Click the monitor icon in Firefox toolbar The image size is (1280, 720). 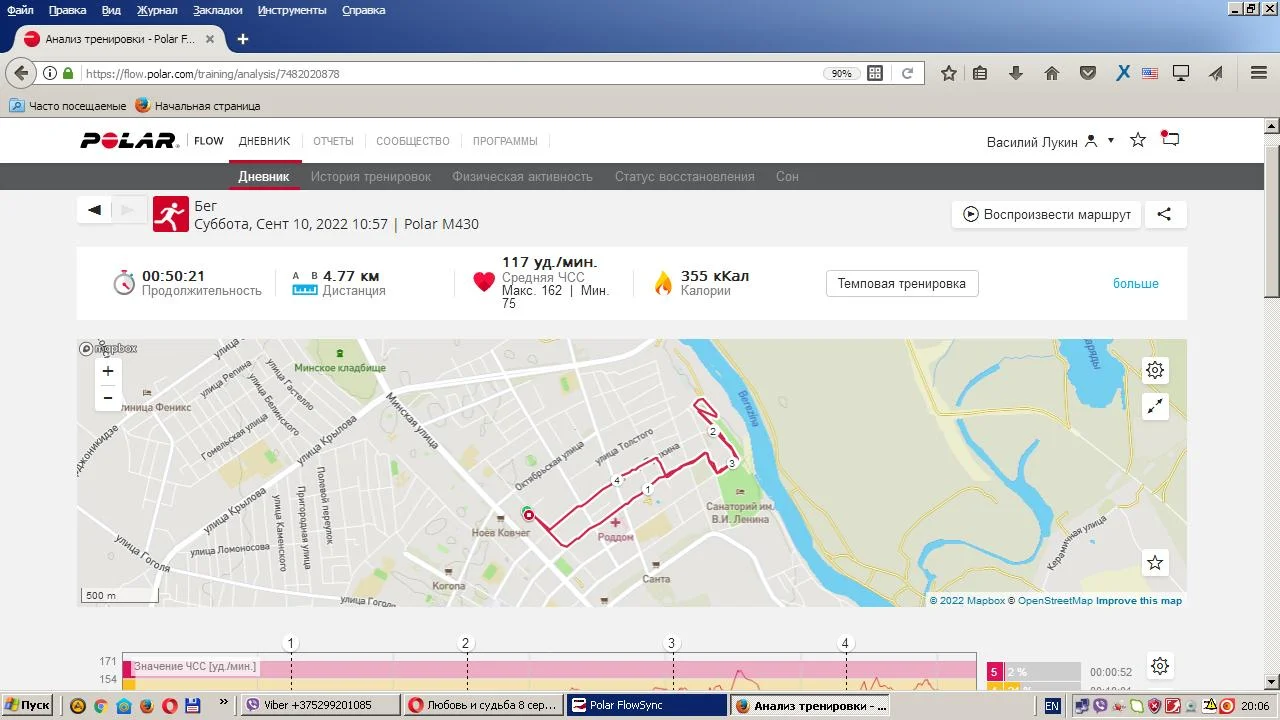click(x=1181, y=73)
